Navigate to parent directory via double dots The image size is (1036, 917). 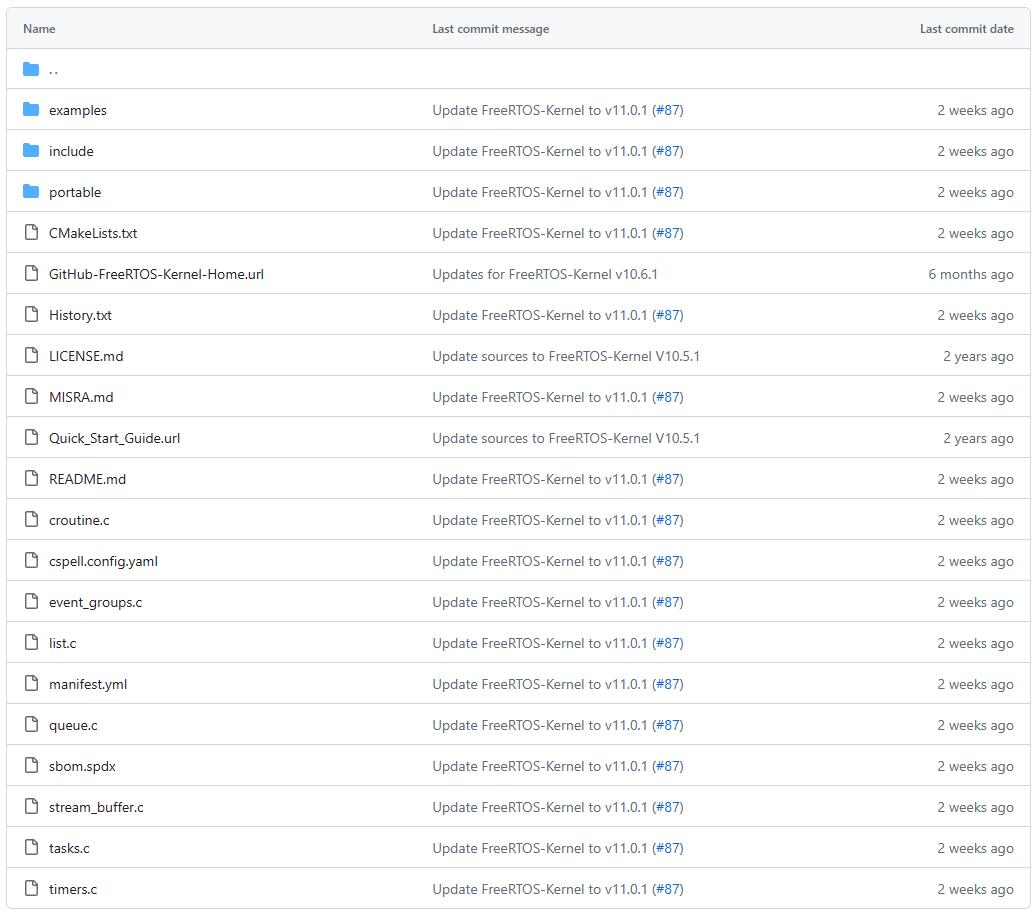[x=53, y=70]
